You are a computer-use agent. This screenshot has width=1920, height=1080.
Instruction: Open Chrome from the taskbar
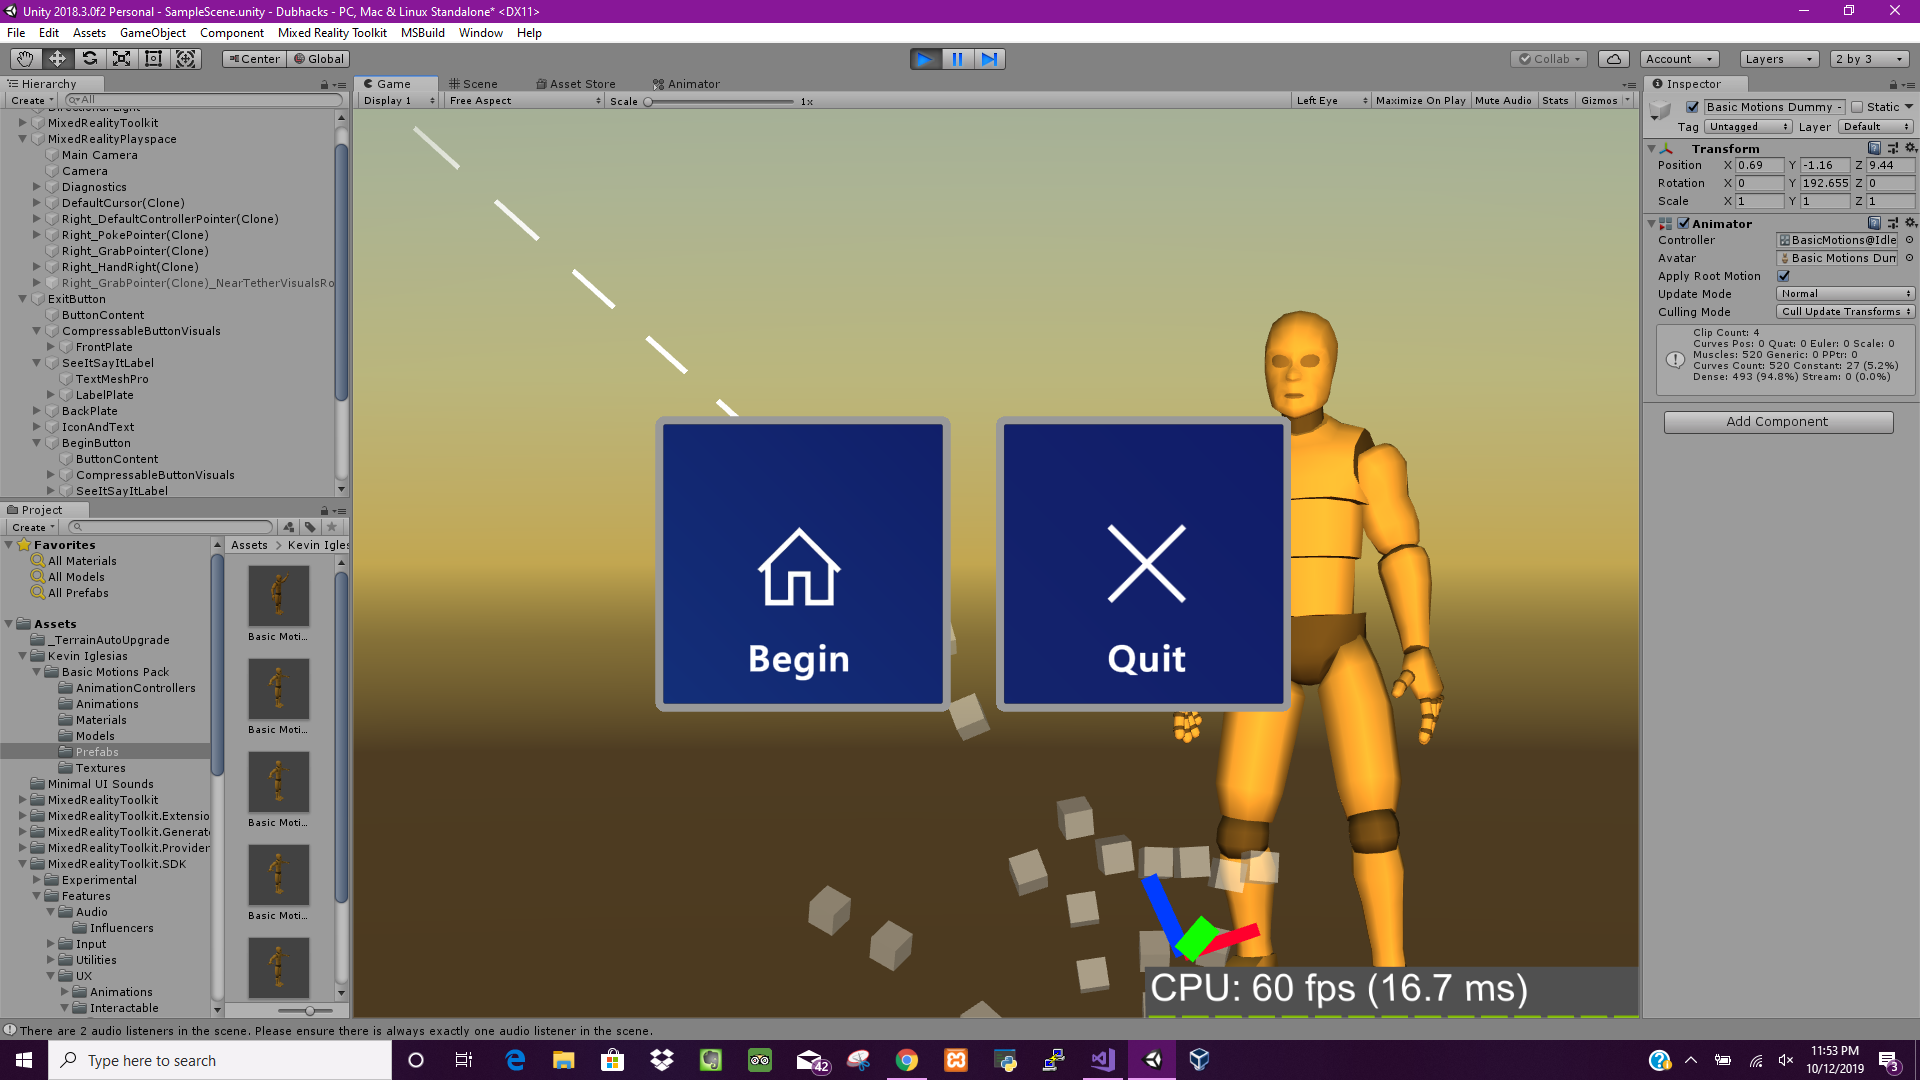(x=906, y=1060)
